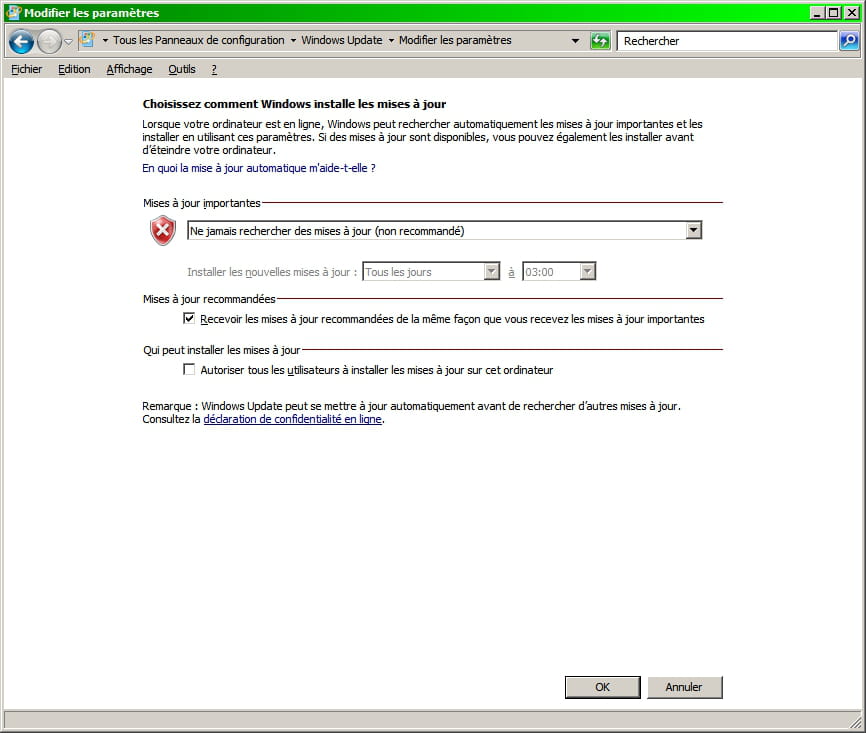866x733 pixels.
Task: Click 'Mises à jour recommandées' section label
Action: [209, 299]
